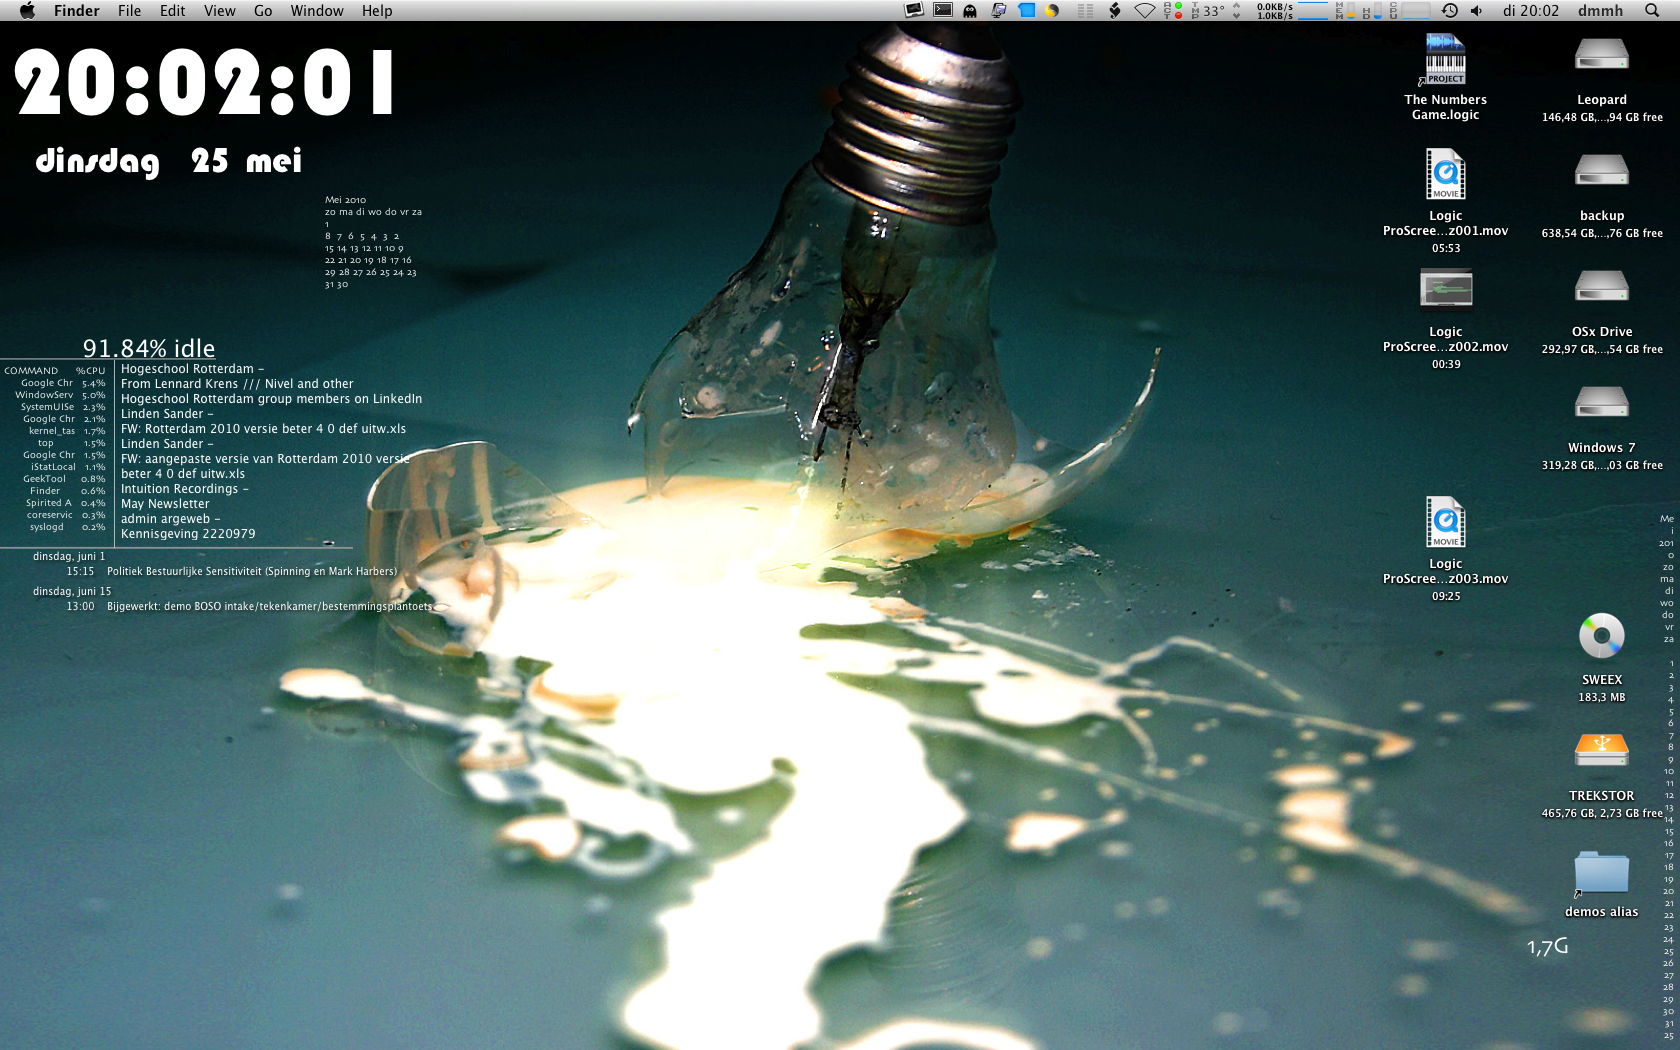1680x1050 pixels.
Task: Click the volume speaker icon in menu bar
Action: point(1476,11)
